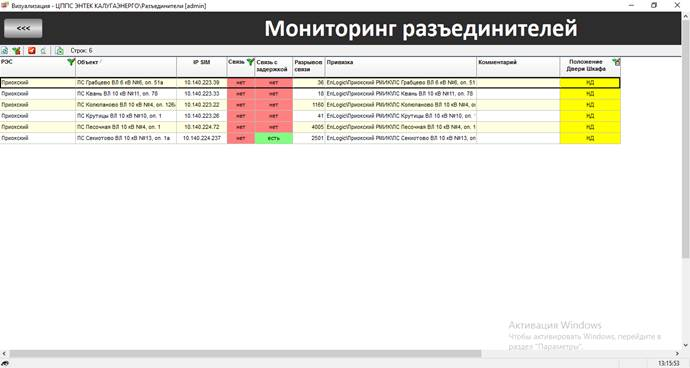The height and width of the screenshot is (368, 690).
Task: Go back with the <<< button
Action: click(23, 28)
